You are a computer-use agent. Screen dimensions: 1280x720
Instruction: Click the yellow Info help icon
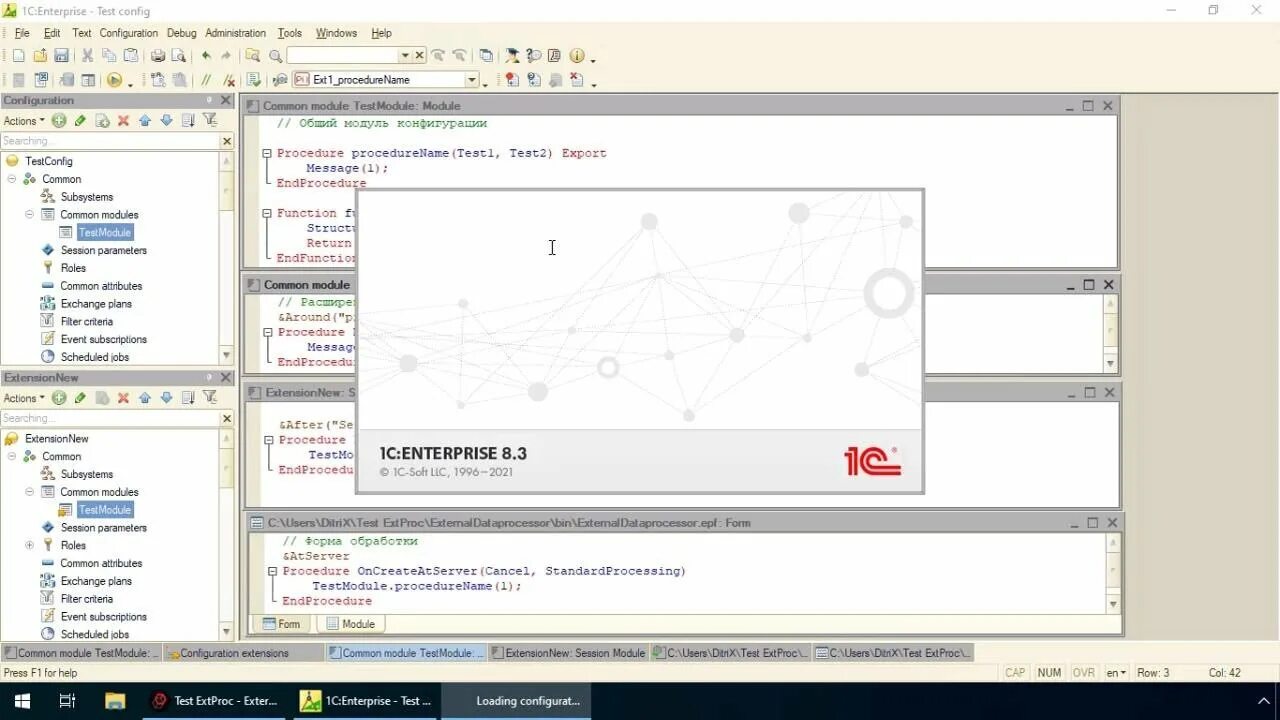click(x=577, y=56)
